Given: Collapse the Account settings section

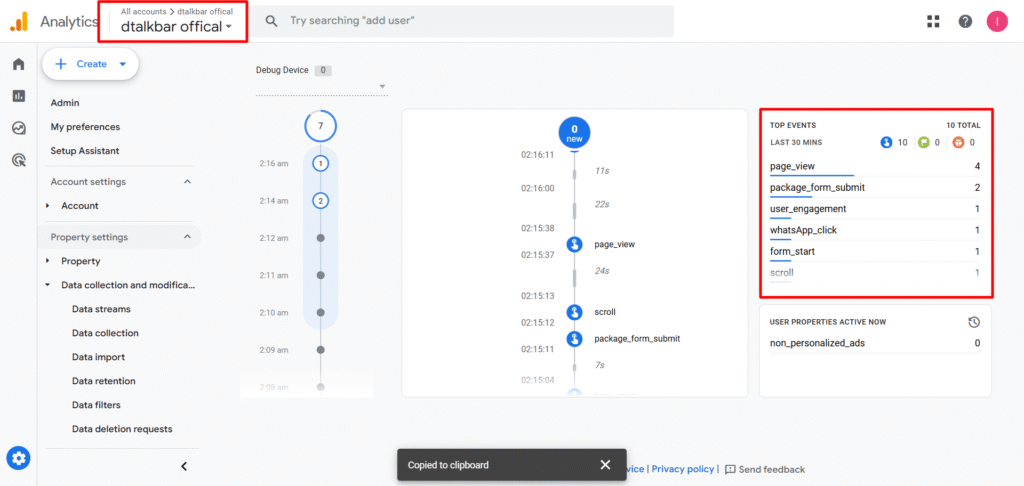Looking at the screenshot, I should pyautogui.click(x=187, y=182).
